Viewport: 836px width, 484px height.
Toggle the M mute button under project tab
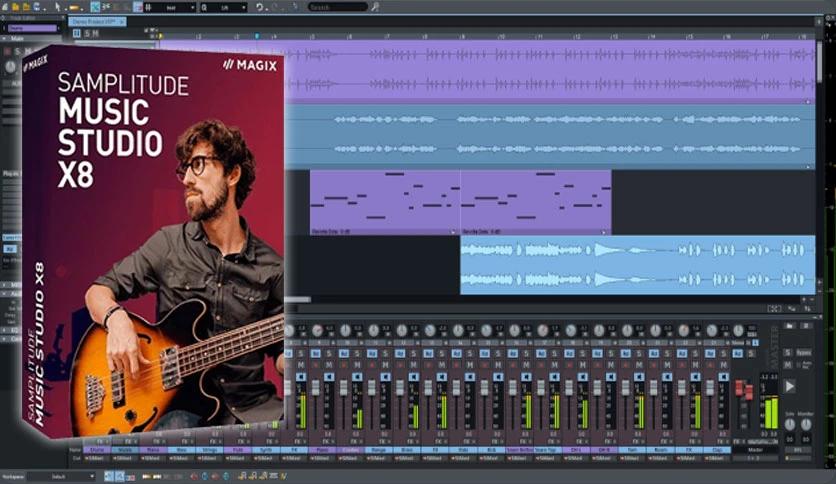point(97,33)
